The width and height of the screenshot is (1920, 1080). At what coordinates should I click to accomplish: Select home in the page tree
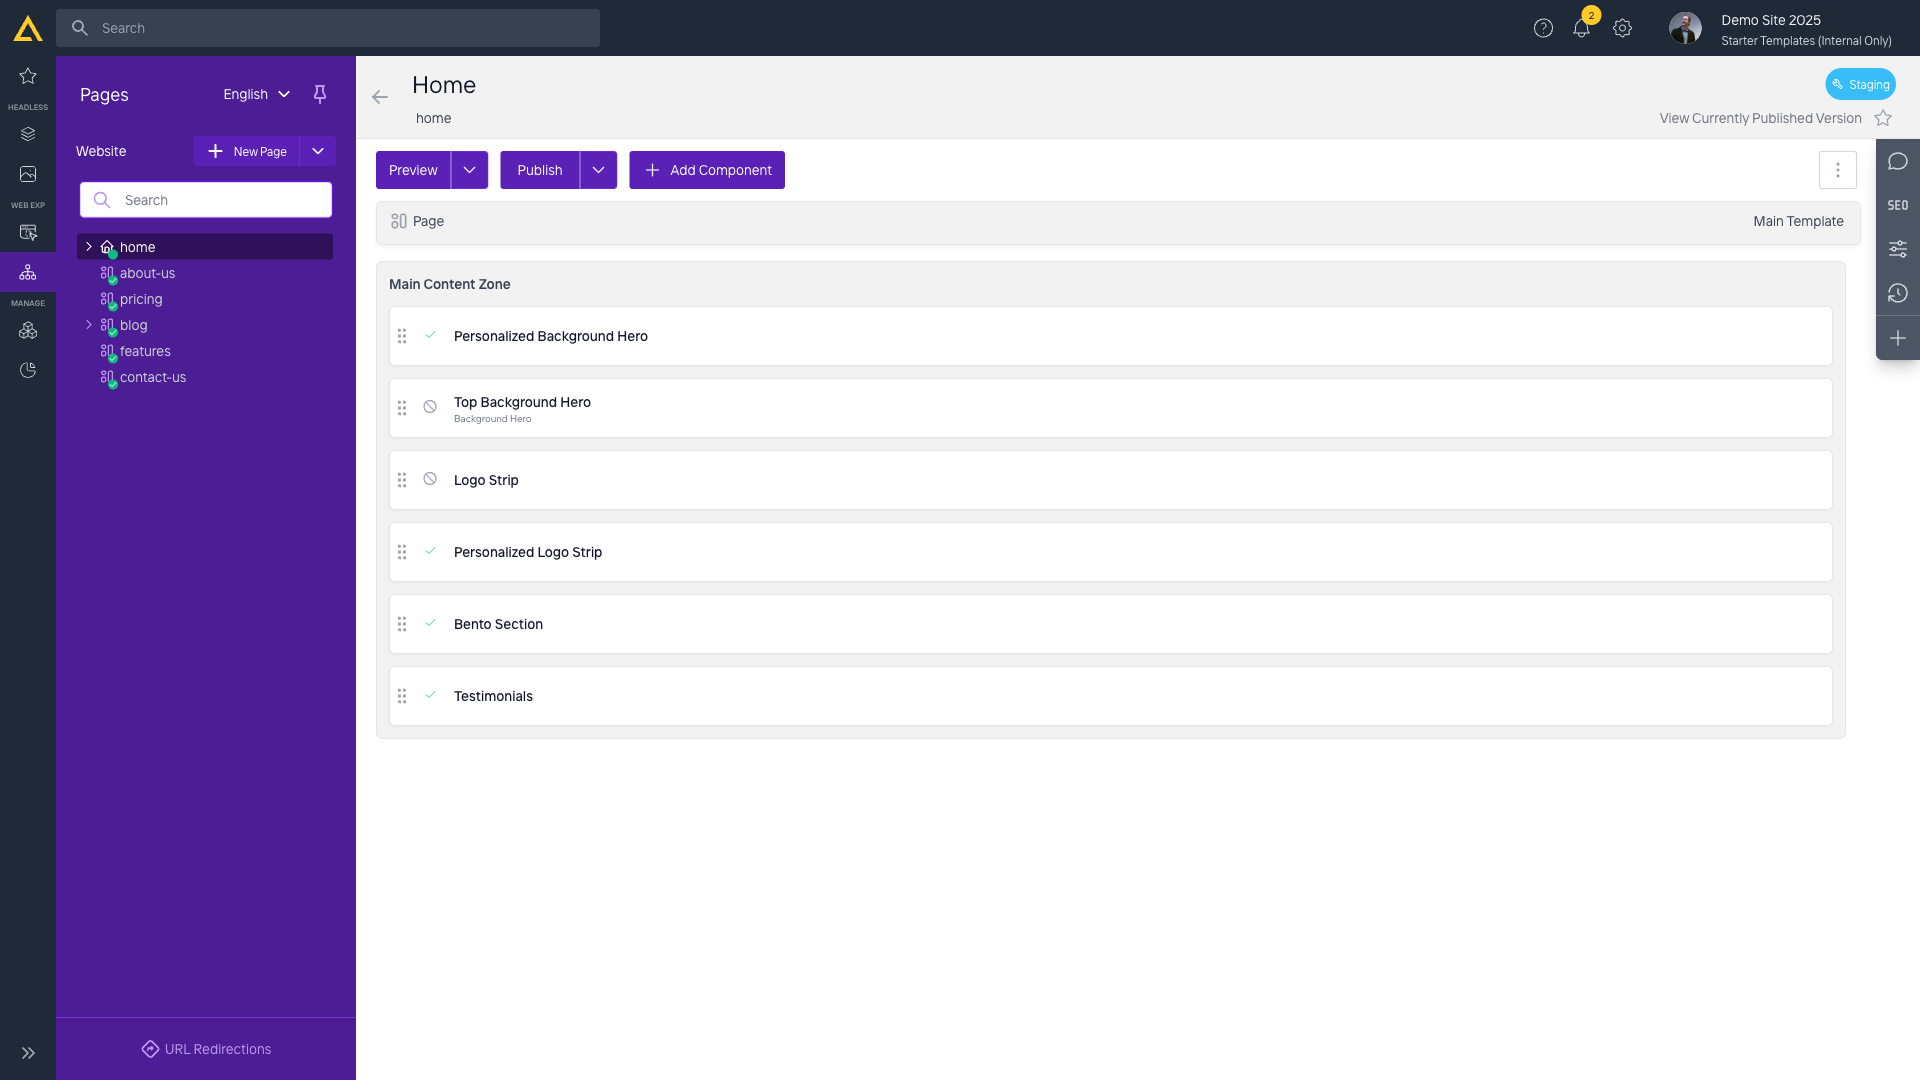tap(205, 247)
